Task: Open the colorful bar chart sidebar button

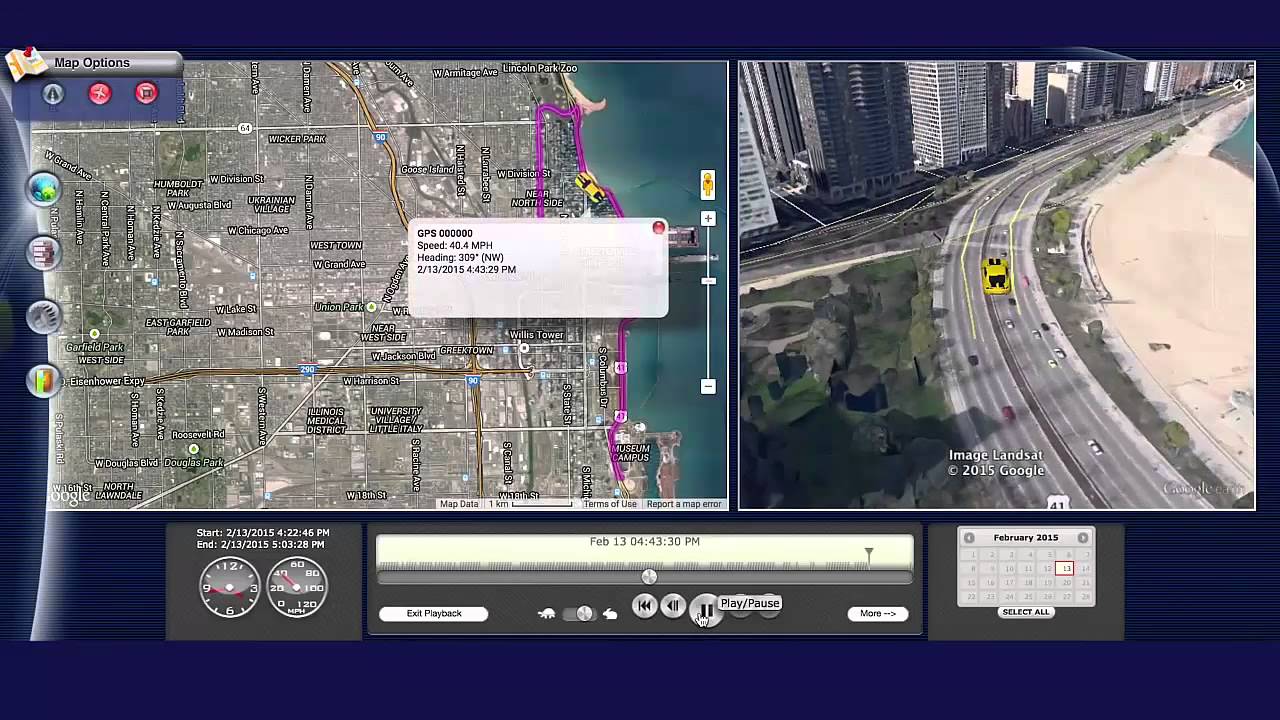Action: 44,381
